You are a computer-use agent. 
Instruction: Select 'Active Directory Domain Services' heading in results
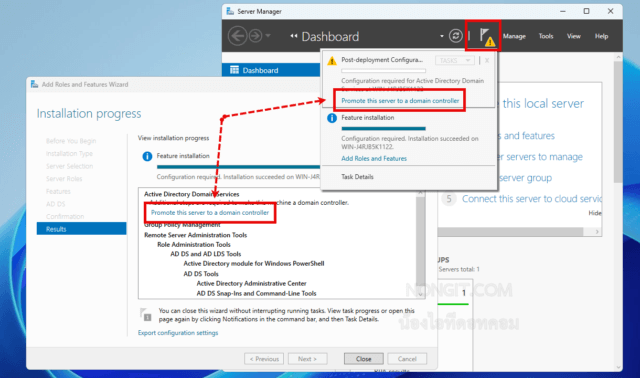(191, 194)
